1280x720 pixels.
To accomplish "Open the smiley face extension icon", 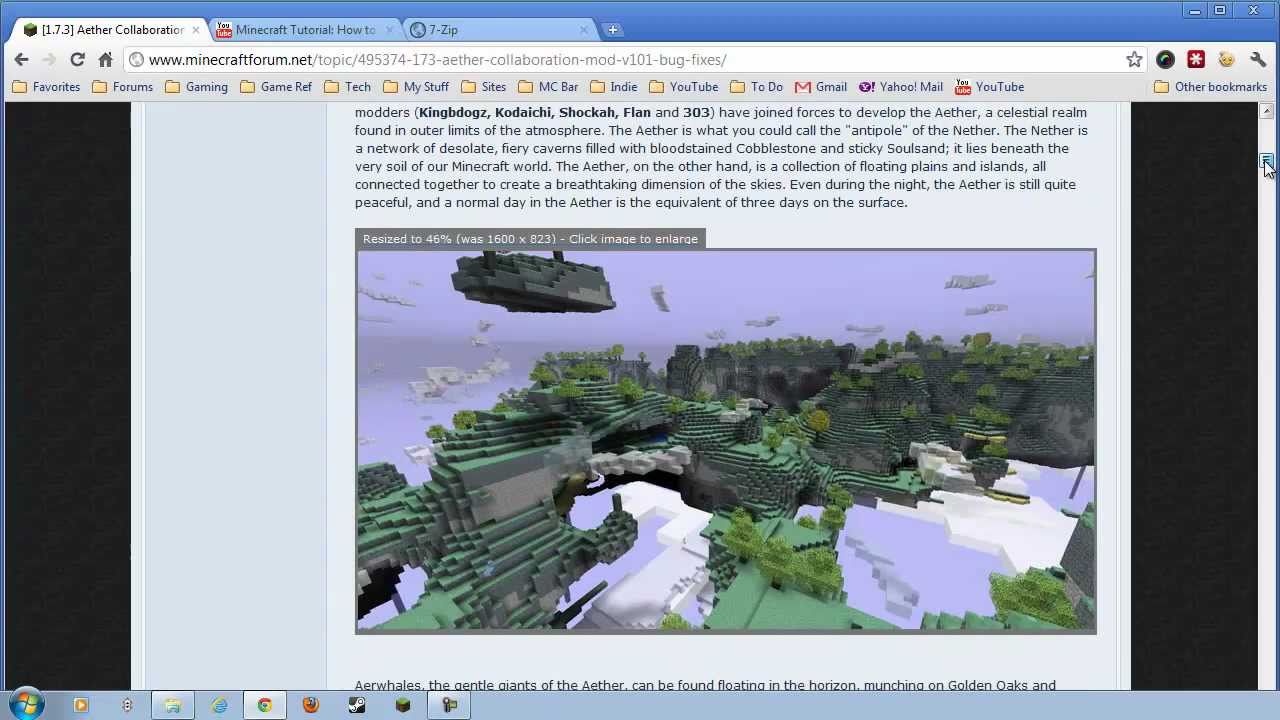I will point(1227,60).
